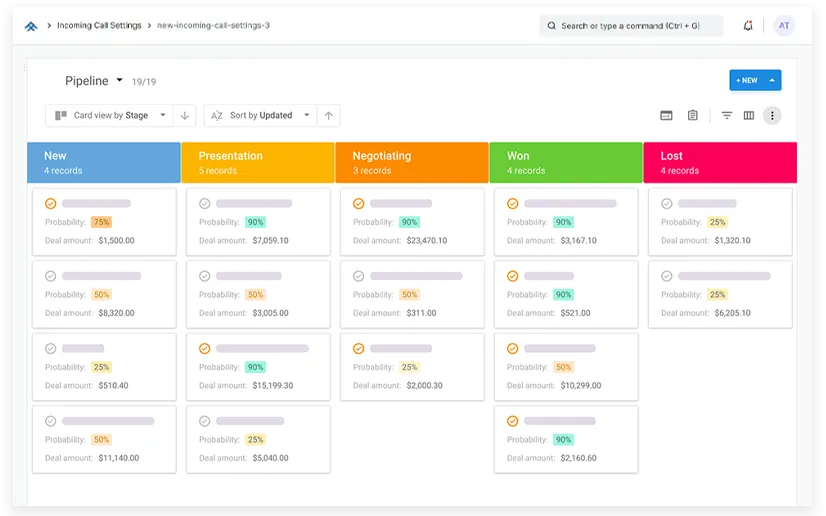Click the clipboard report icon

[x=693, y=116]
